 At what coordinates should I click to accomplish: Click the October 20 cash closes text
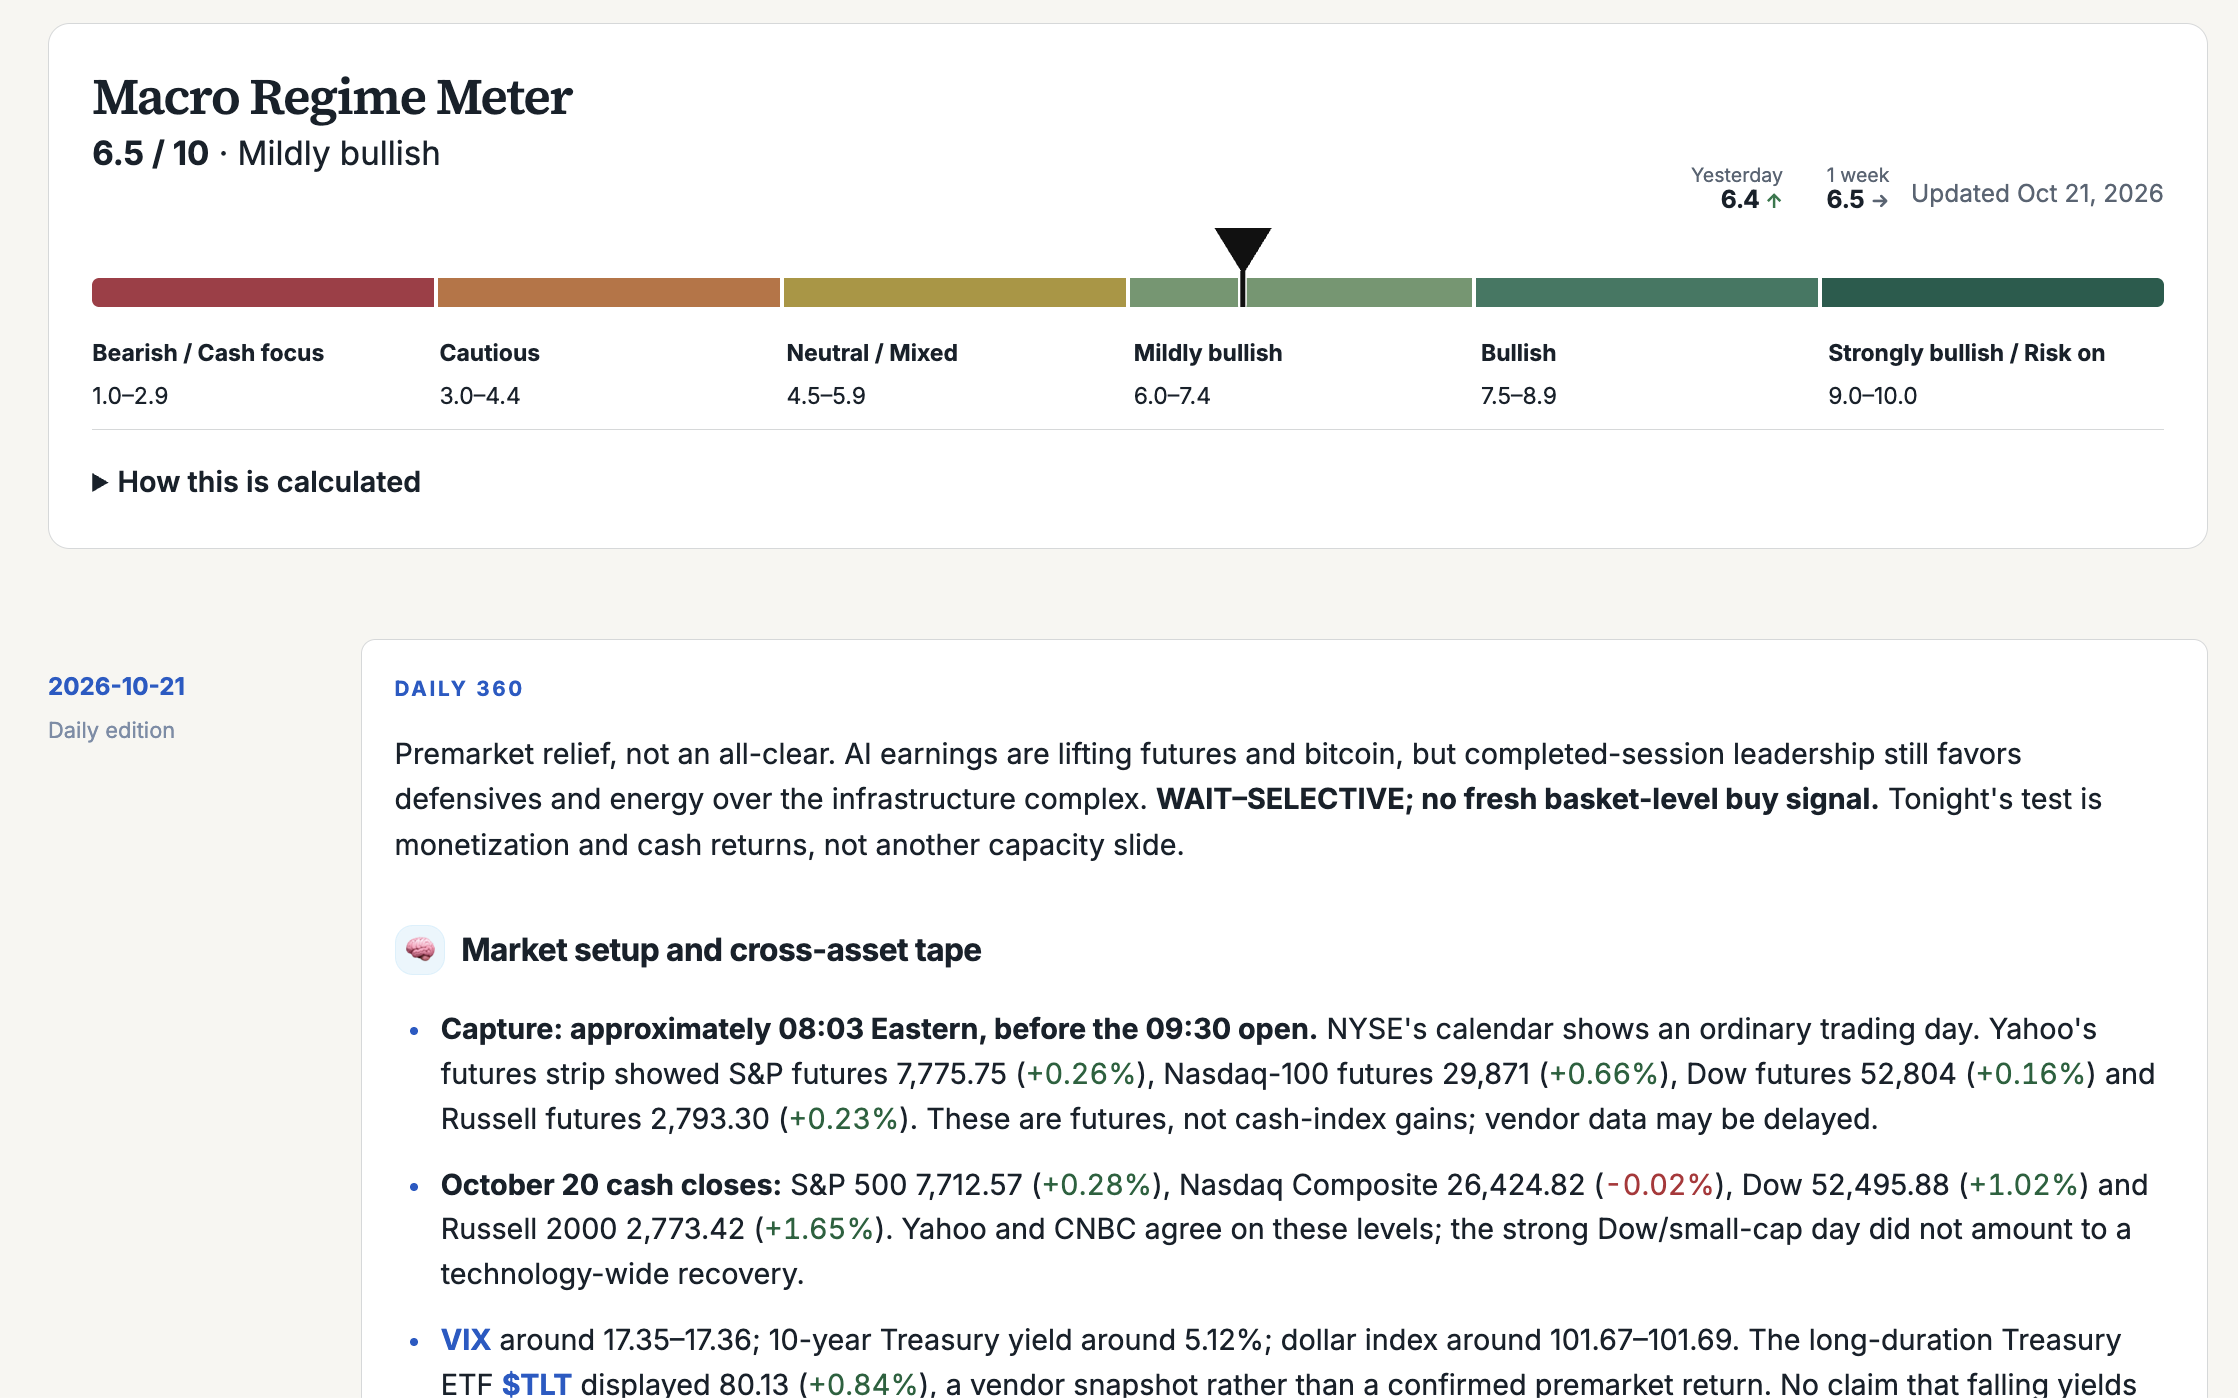click(611, 1185)
